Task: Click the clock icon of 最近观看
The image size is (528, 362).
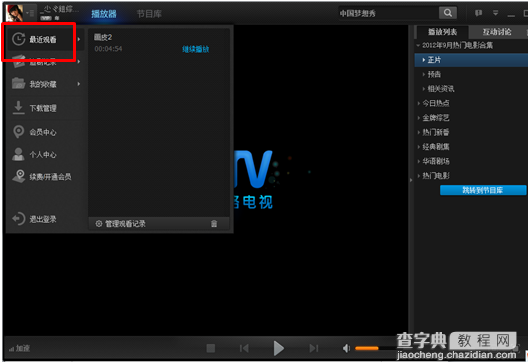Action: [19, 39]
